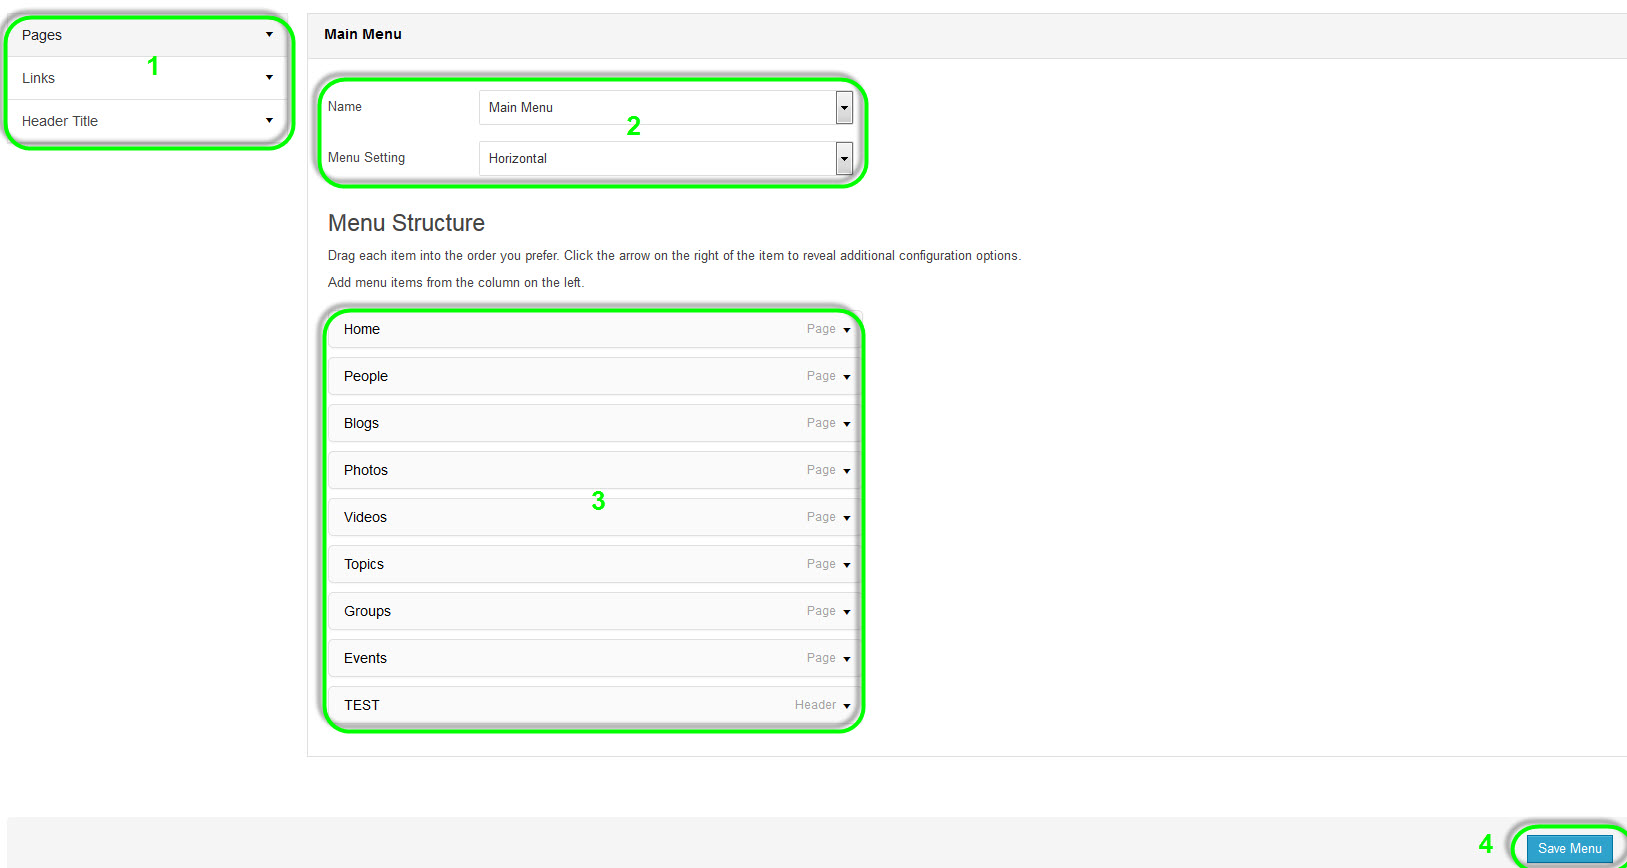Click the Header Title label in sidebar
Image resolution: width=1627 pixels, height=868 pixels.
[60, 121]
